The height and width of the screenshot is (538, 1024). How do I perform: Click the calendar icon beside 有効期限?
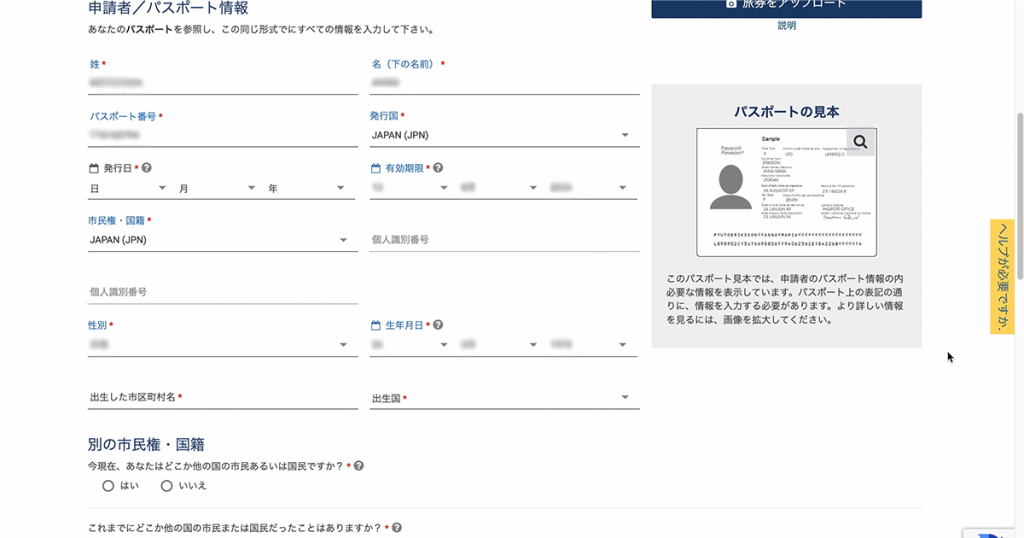click(x=376, y=168)
